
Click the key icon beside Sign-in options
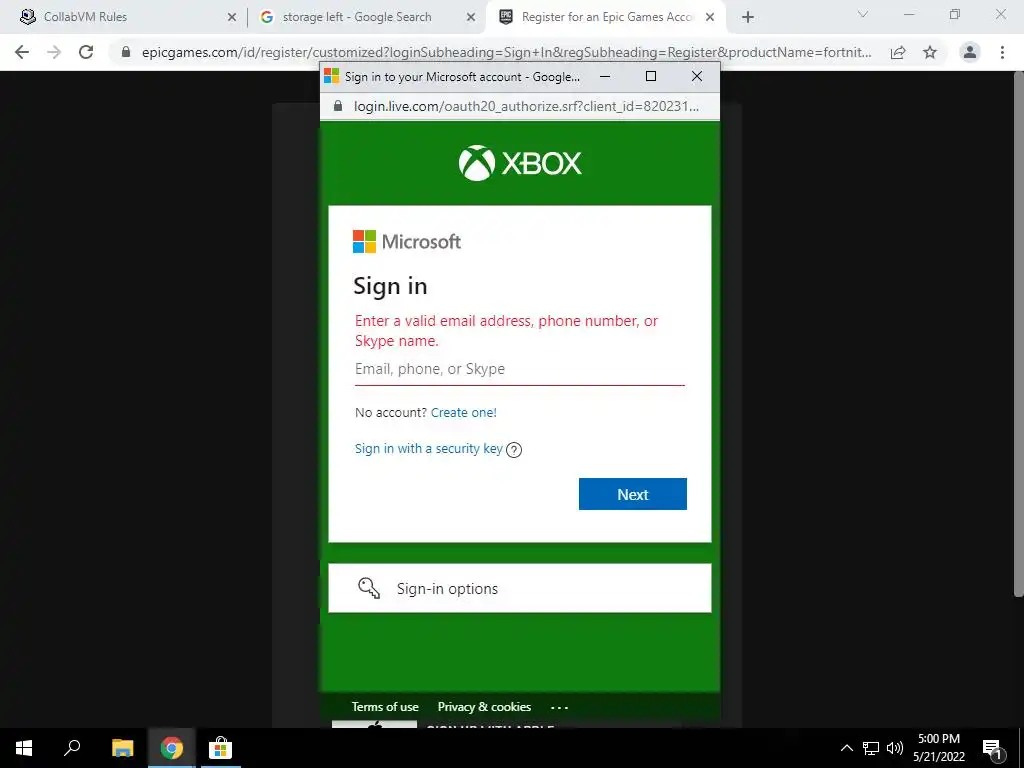click(x=369, y=588)
